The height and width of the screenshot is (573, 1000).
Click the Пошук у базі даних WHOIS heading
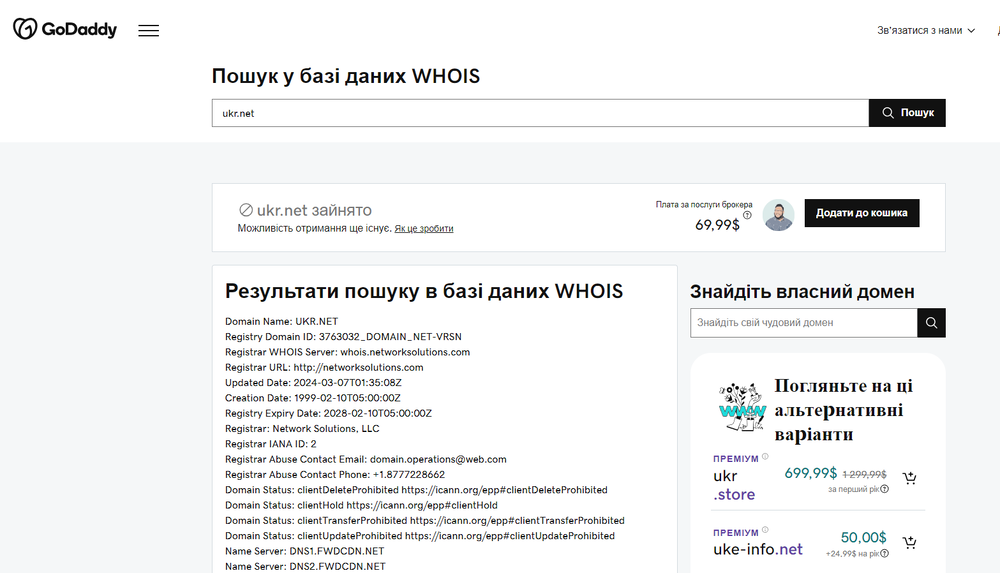coord(346,76)
